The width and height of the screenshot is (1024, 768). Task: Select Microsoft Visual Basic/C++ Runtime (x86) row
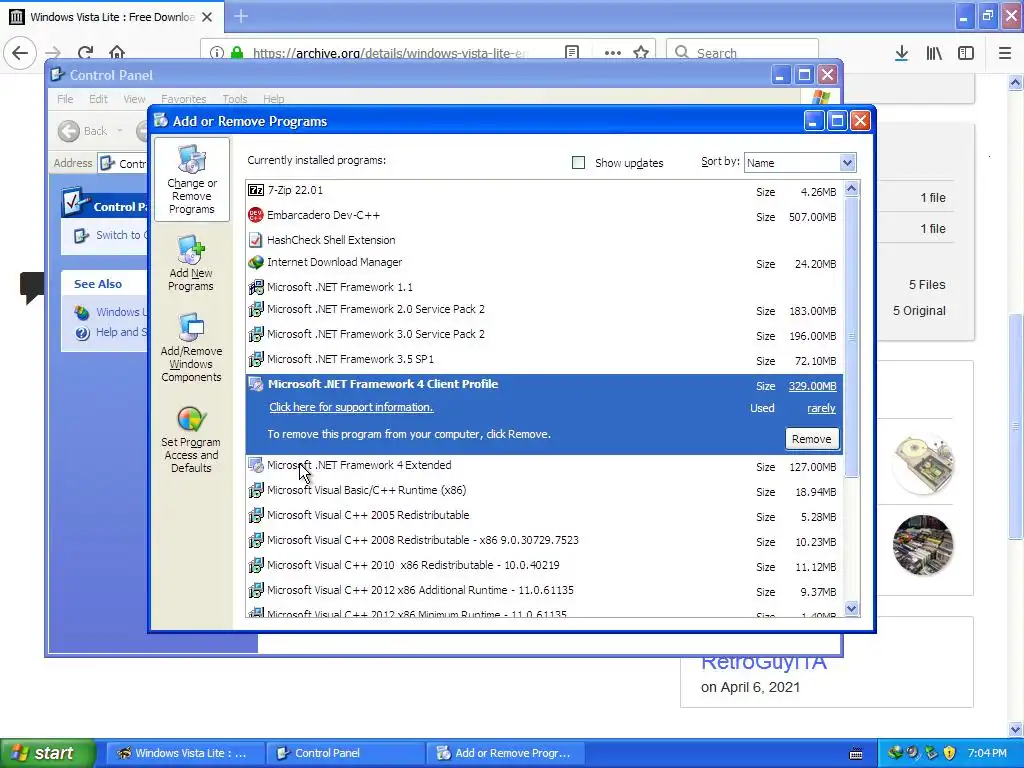click(545, 491)
